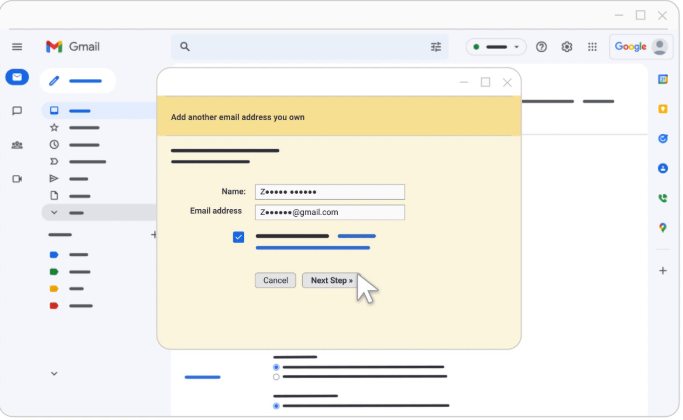Open the active status dropdown
Image resolution: width=683 pixels, height=420 pixels.
coord(496,47)
